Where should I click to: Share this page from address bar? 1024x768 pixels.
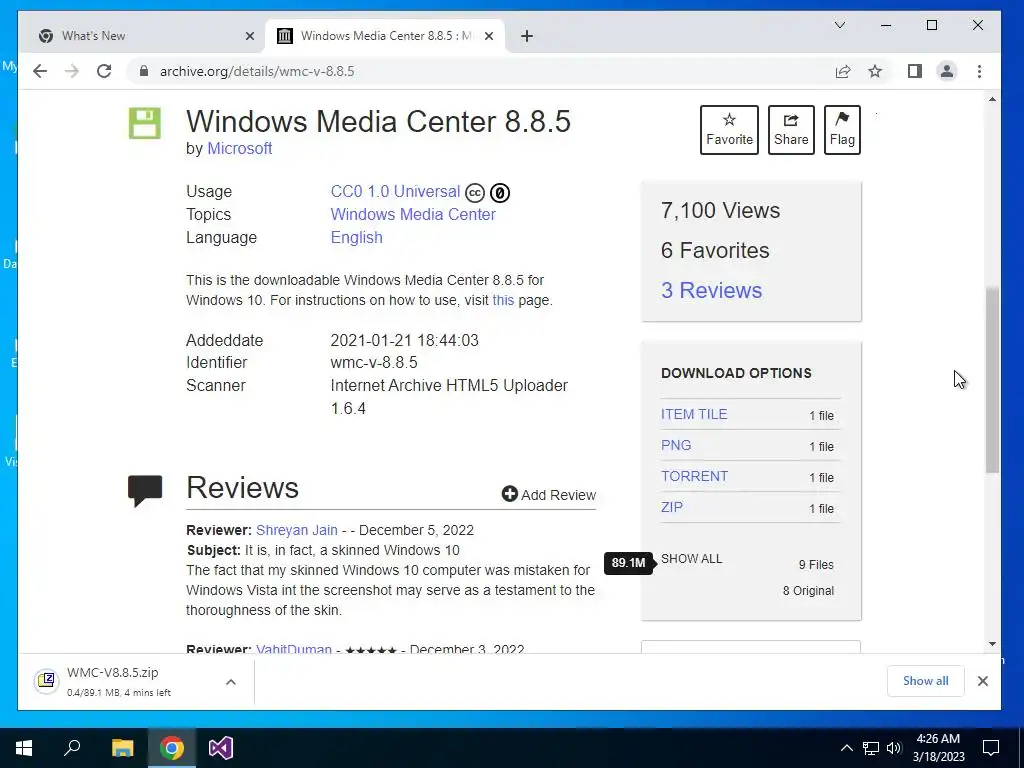click(843, 71)
